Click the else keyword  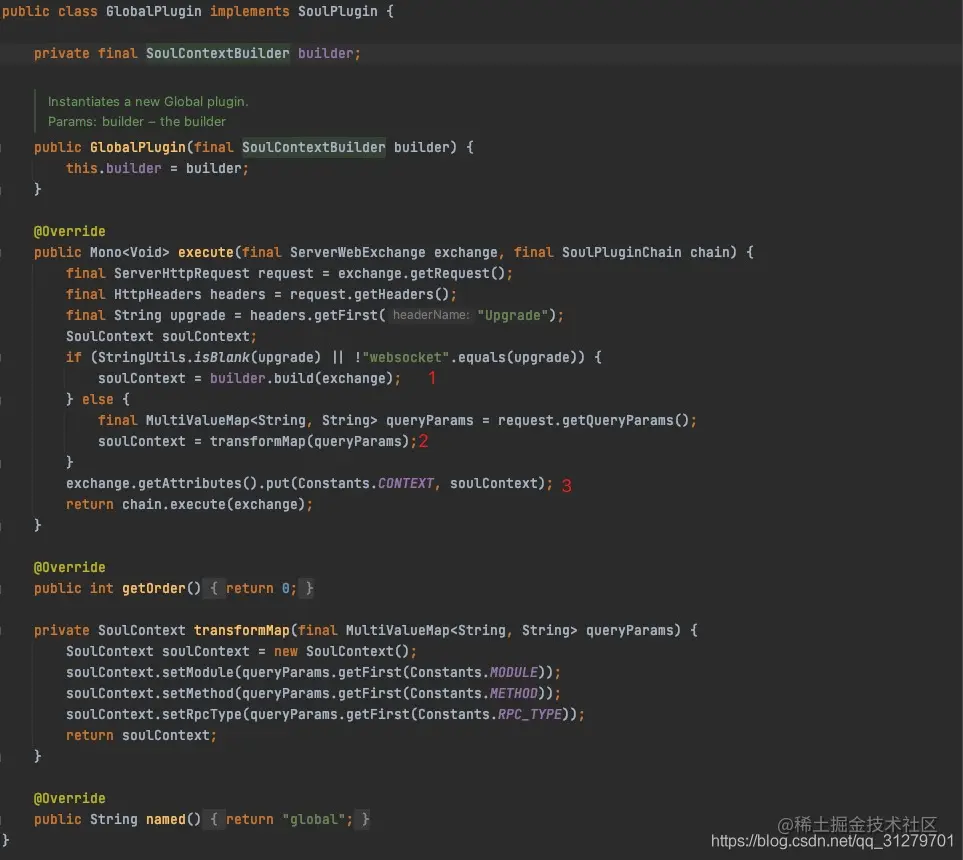[98, 399]
